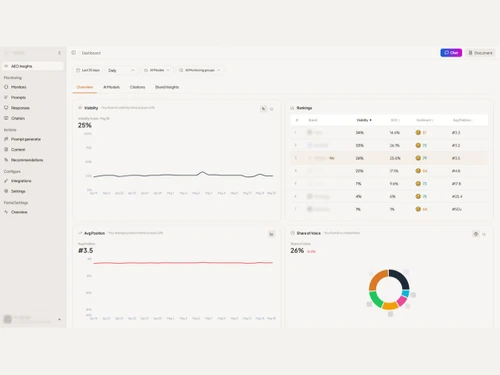Click the Prompts list icon
Viewport: 500px width, 375px height.
click(6, 97)
